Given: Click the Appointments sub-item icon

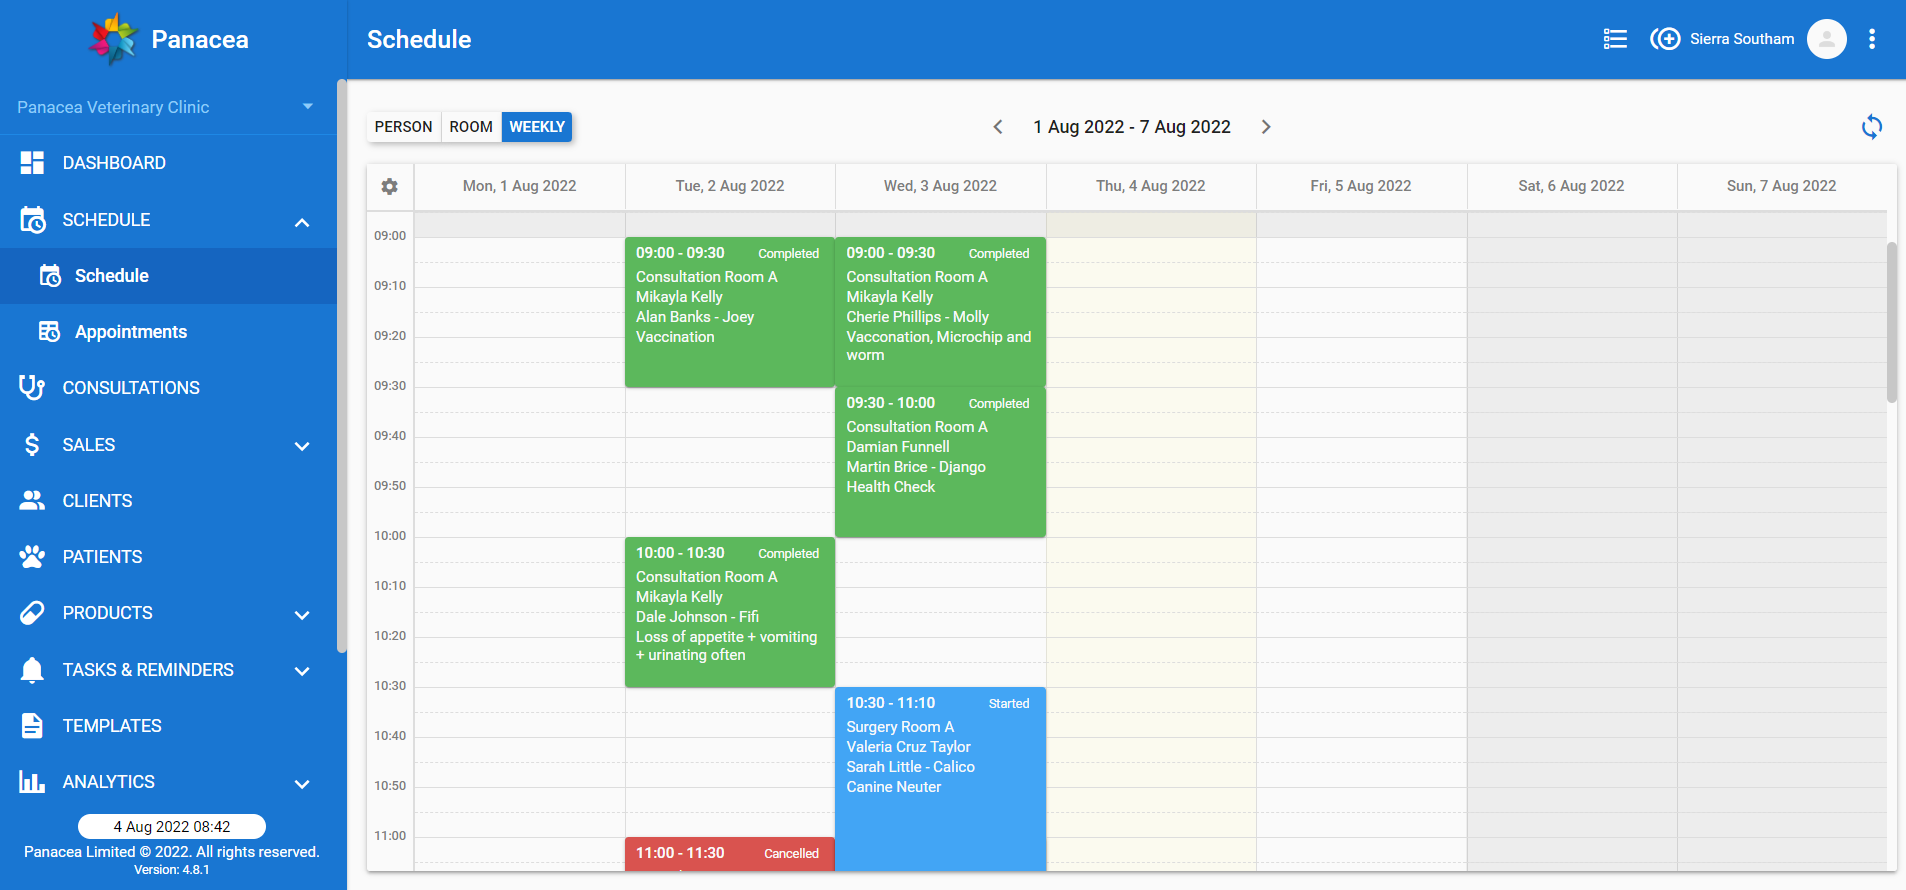Looking at the screenshot, I should point(49,331).
